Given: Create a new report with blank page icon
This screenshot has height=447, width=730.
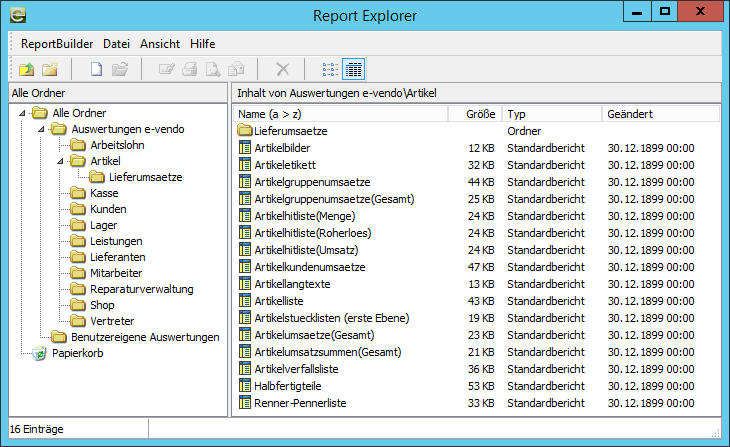Looking at the screenshot, I should (x=96, y=69).
